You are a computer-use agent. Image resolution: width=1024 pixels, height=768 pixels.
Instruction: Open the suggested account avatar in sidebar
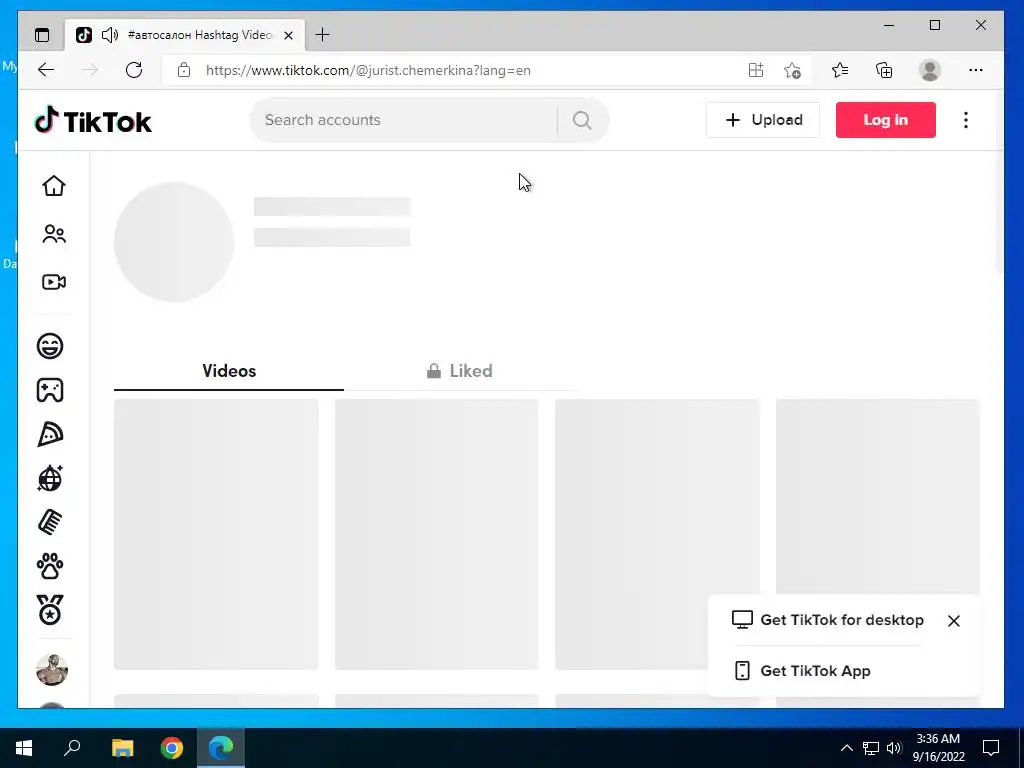pos(52,670)
